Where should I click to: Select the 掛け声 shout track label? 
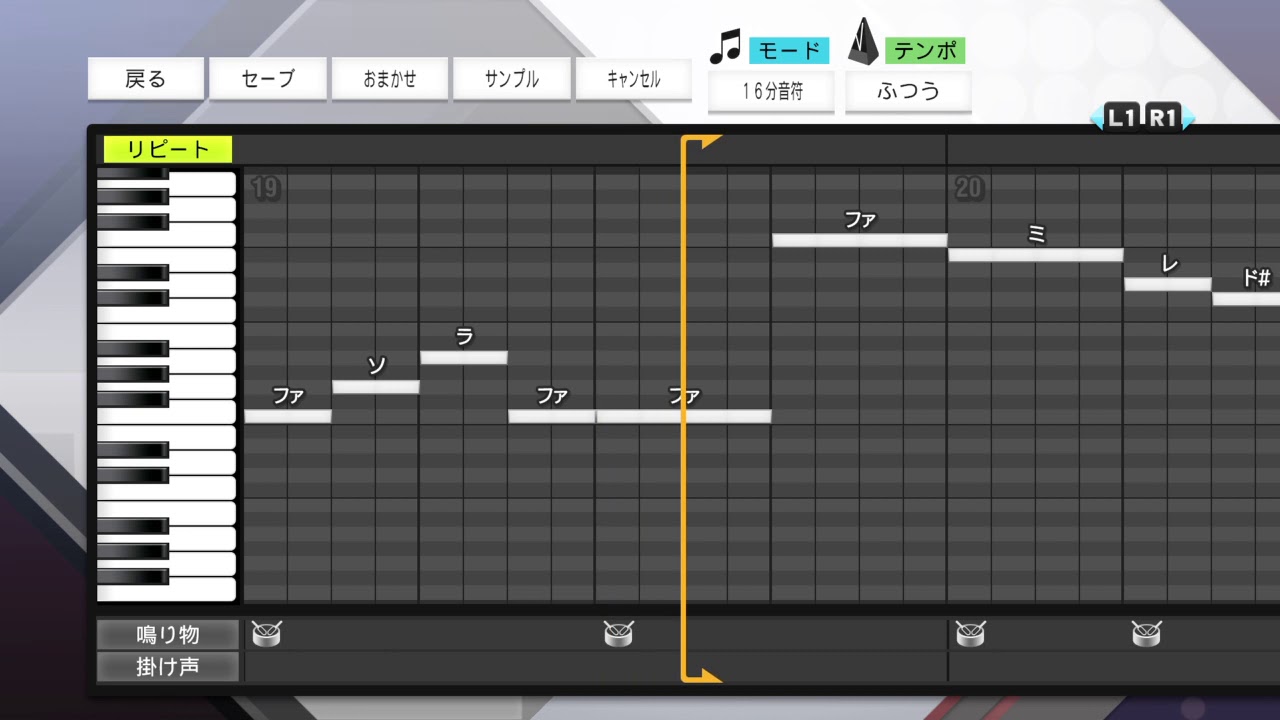click(x=168, y=666)
